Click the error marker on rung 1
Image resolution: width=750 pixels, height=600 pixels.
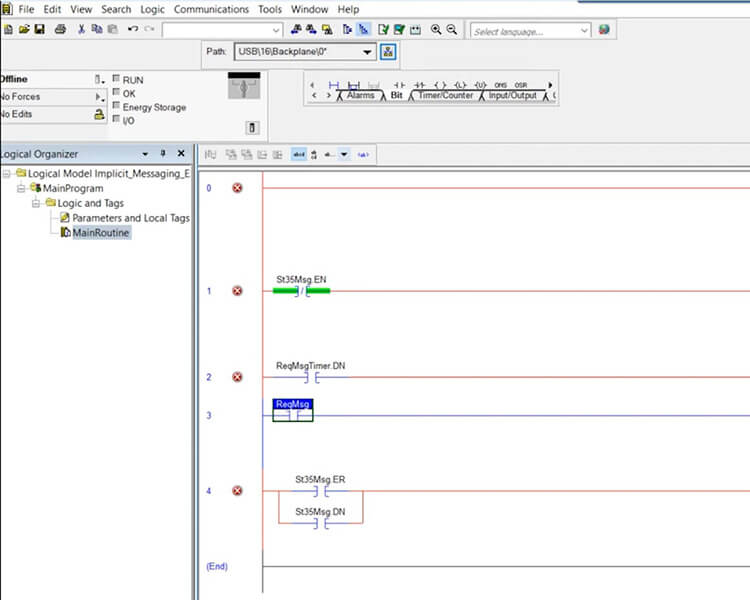click(237, 291)
